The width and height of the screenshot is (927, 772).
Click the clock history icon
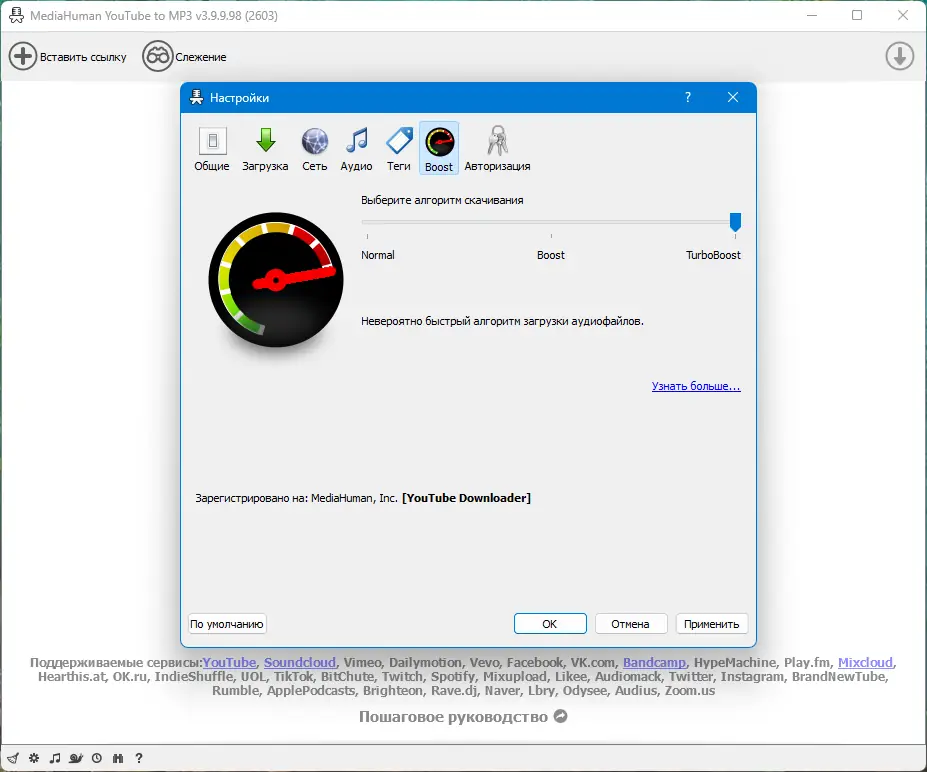tap(97, 758)
